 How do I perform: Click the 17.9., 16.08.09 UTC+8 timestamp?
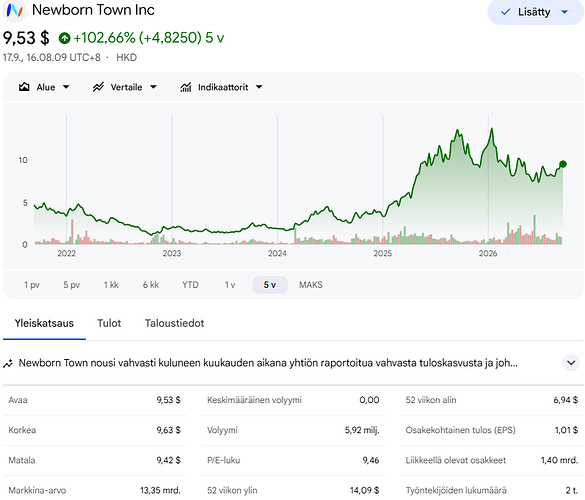tap(51, 57)
